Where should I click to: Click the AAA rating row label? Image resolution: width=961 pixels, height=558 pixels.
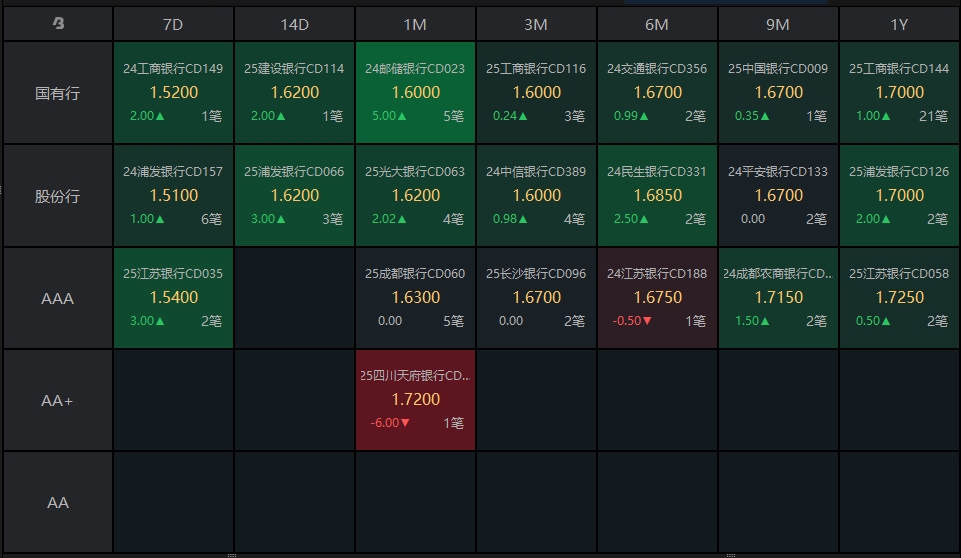(58, 299)
